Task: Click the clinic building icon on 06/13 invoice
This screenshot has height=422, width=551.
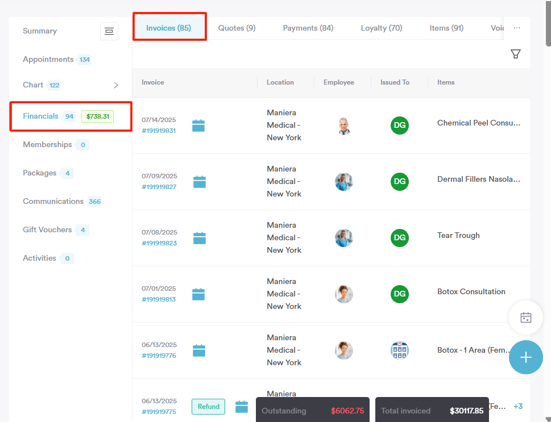Action: pos(400,350)
